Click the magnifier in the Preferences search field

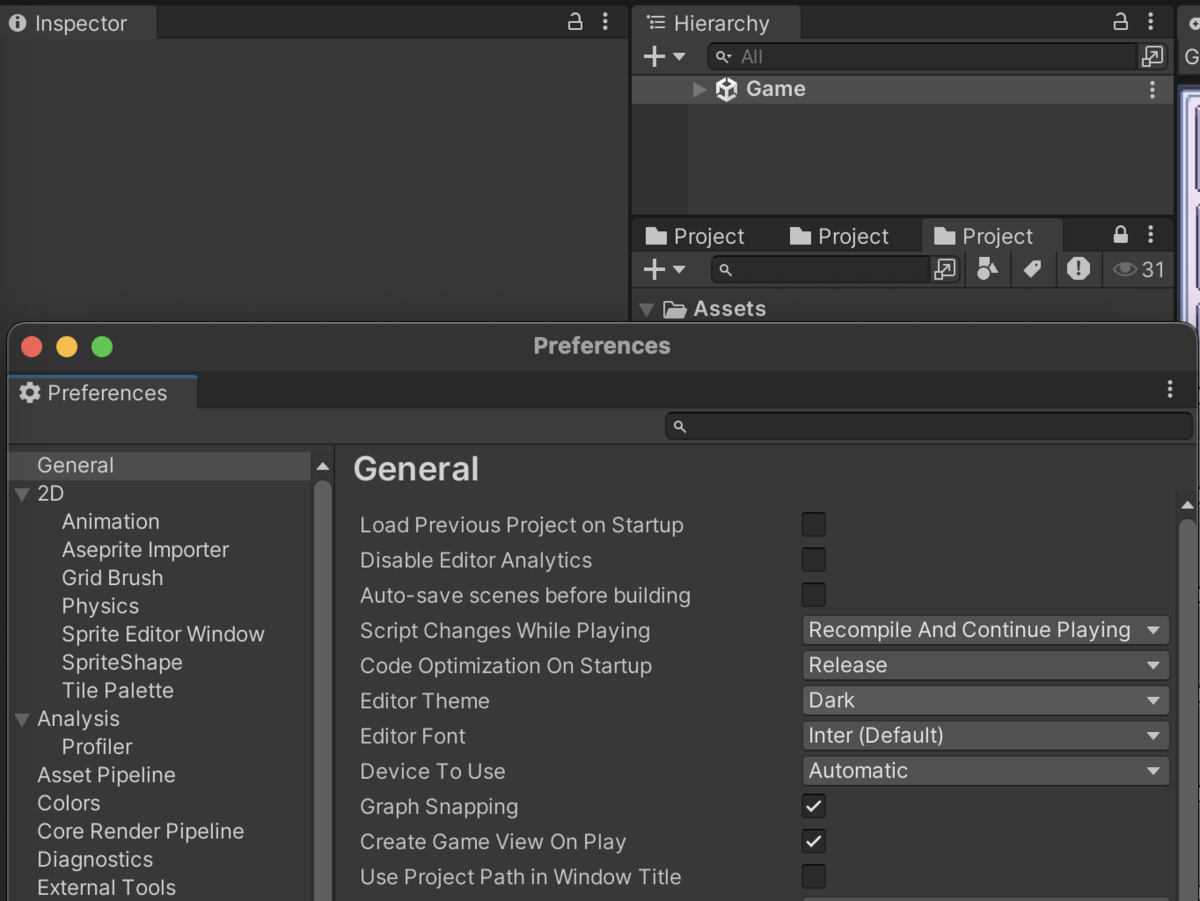(681, 426)
